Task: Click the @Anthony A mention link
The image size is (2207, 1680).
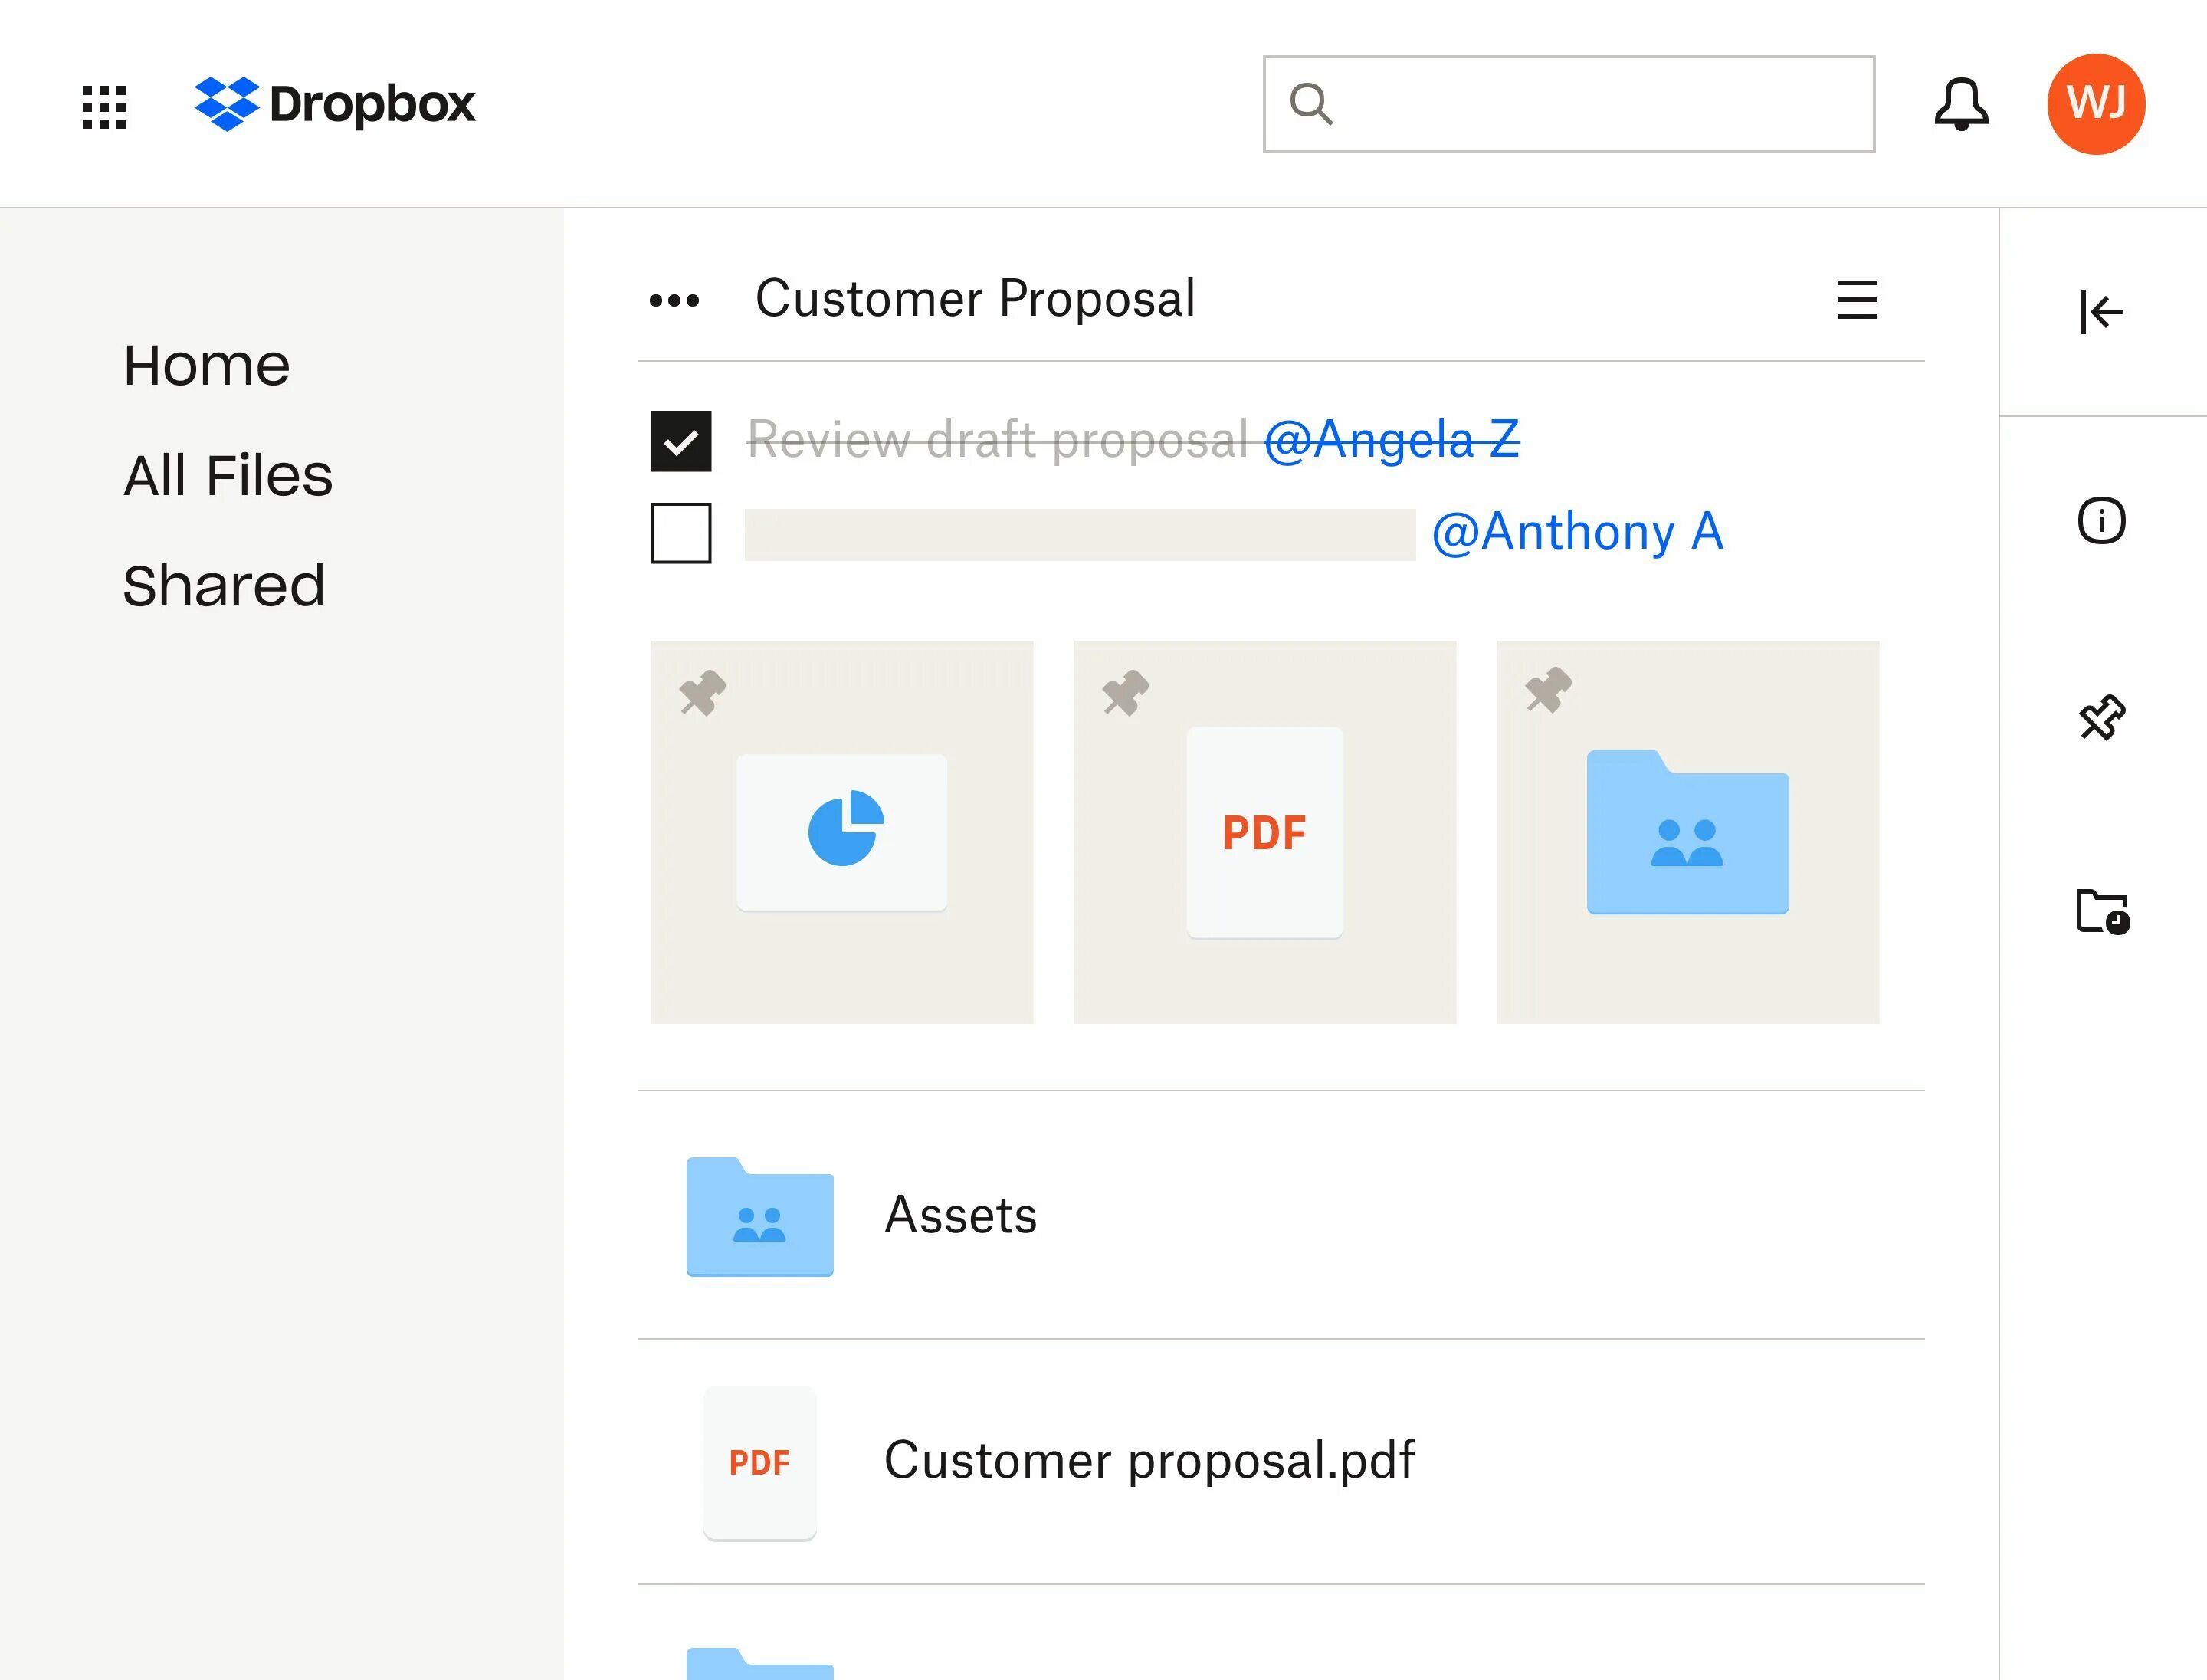Action: [x=1577, y=532]
